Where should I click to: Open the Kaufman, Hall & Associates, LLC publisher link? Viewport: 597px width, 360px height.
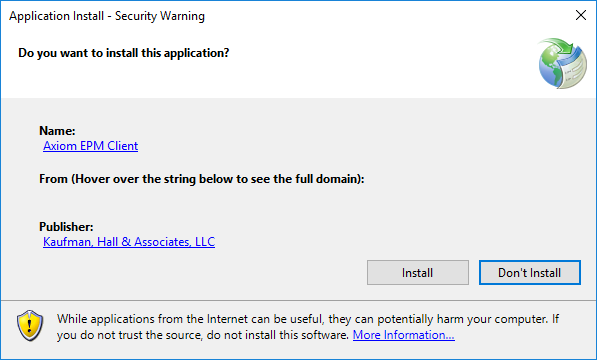pos(129,242)
